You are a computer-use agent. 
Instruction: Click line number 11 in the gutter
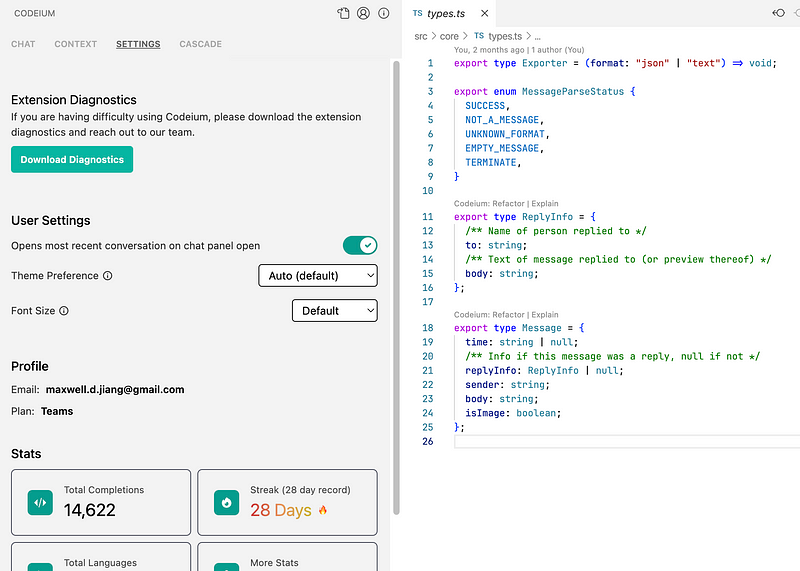pyautogui.click(x=428, y=217)
